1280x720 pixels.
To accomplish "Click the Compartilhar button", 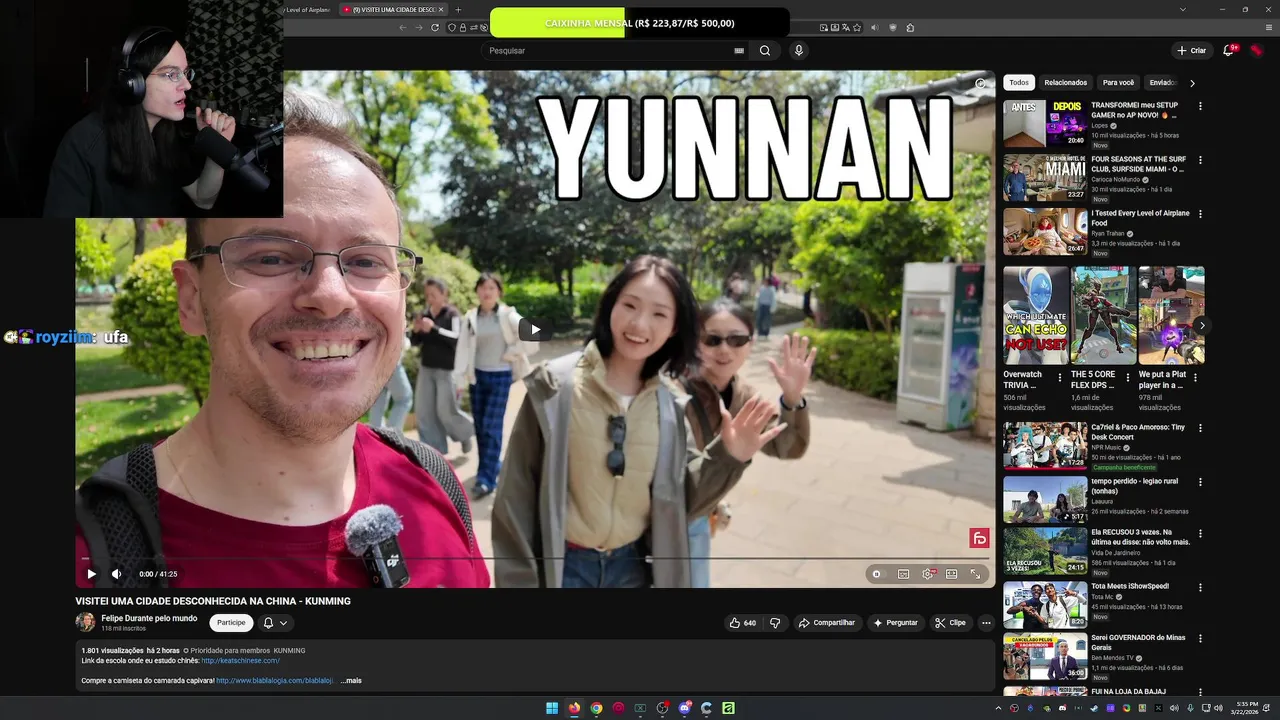I will click(x=826, y=623).
